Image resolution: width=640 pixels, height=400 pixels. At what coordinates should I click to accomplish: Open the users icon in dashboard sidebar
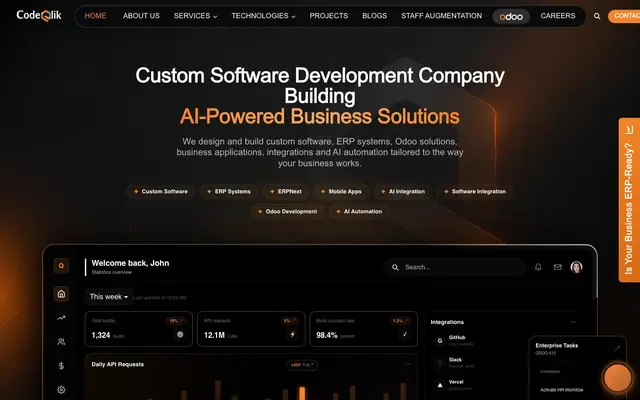61,342
